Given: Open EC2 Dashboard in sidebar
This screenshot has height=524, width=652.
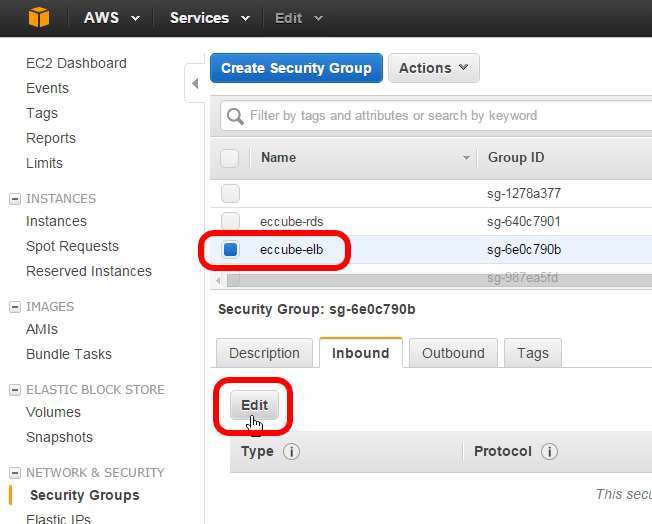Looking at the screenshot, I should coord(77,63).
